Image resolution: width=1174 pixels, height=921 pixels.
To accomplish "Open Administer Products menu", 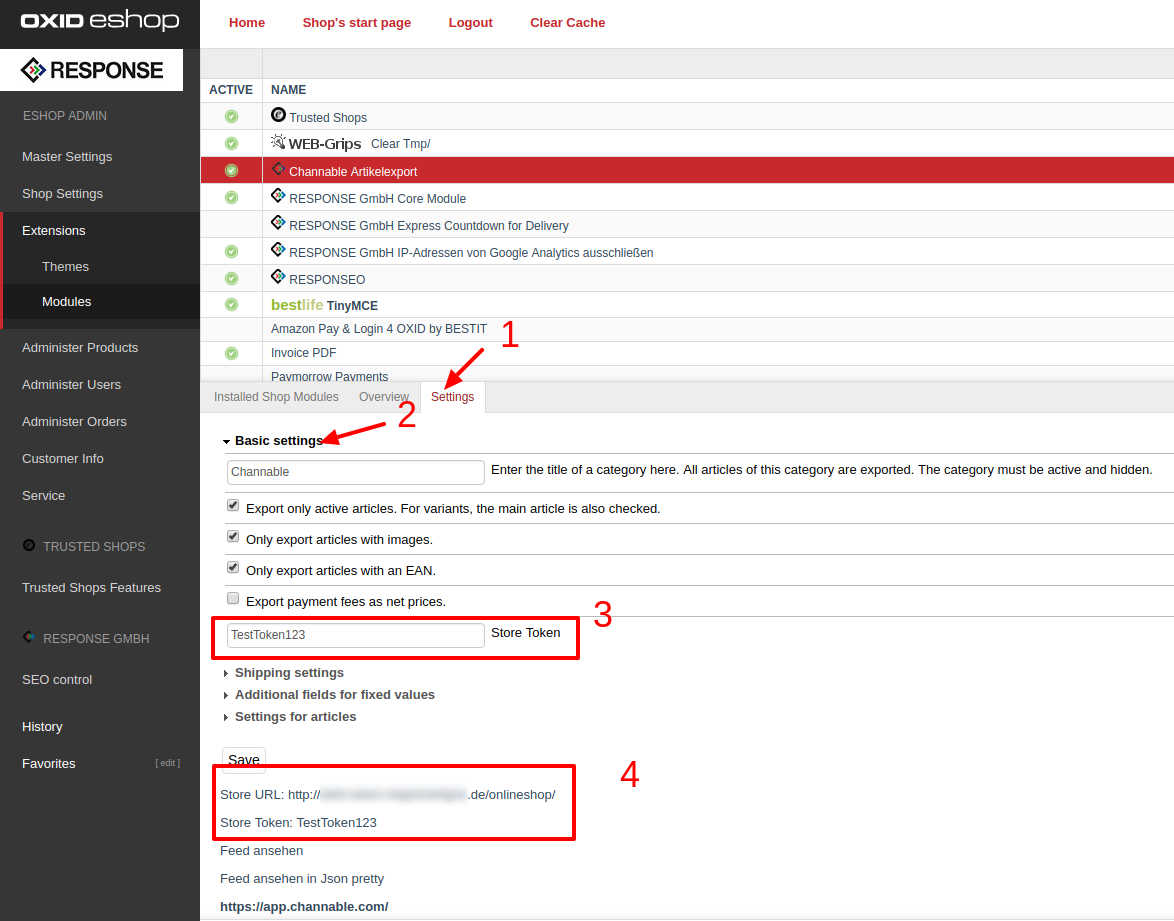I will coord(80,347).
